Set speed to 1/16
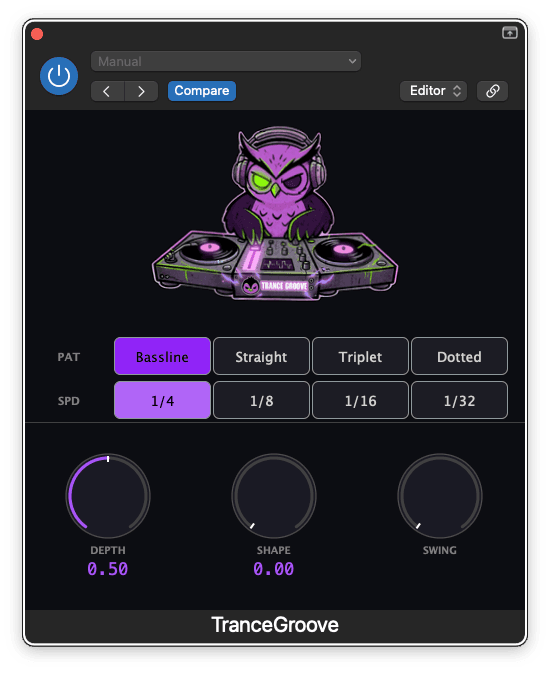The image size is (550, 673). click(x=360, y=400)
